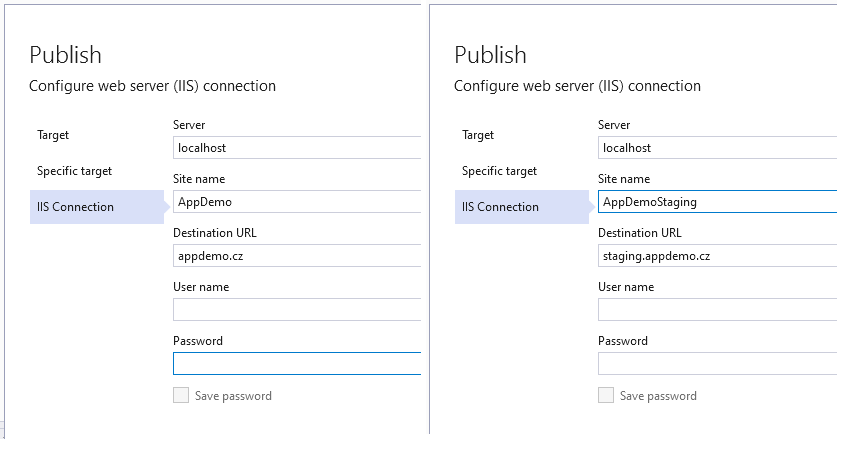Screen dimensions: 845x452
Task: Click the Save password label in right dialog
Action: tap(658, 396)
